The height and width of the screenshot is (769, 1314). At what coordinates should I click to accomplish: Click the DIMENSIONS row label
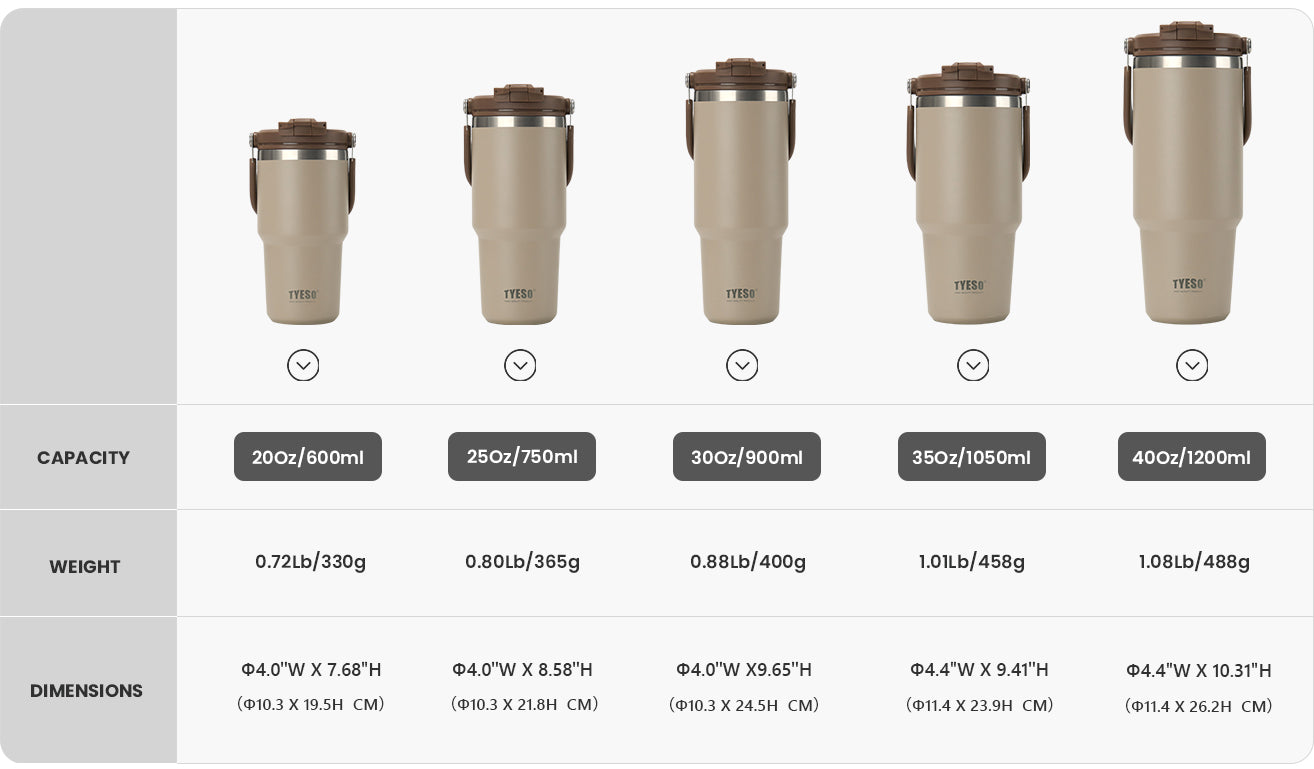[86, 691]
